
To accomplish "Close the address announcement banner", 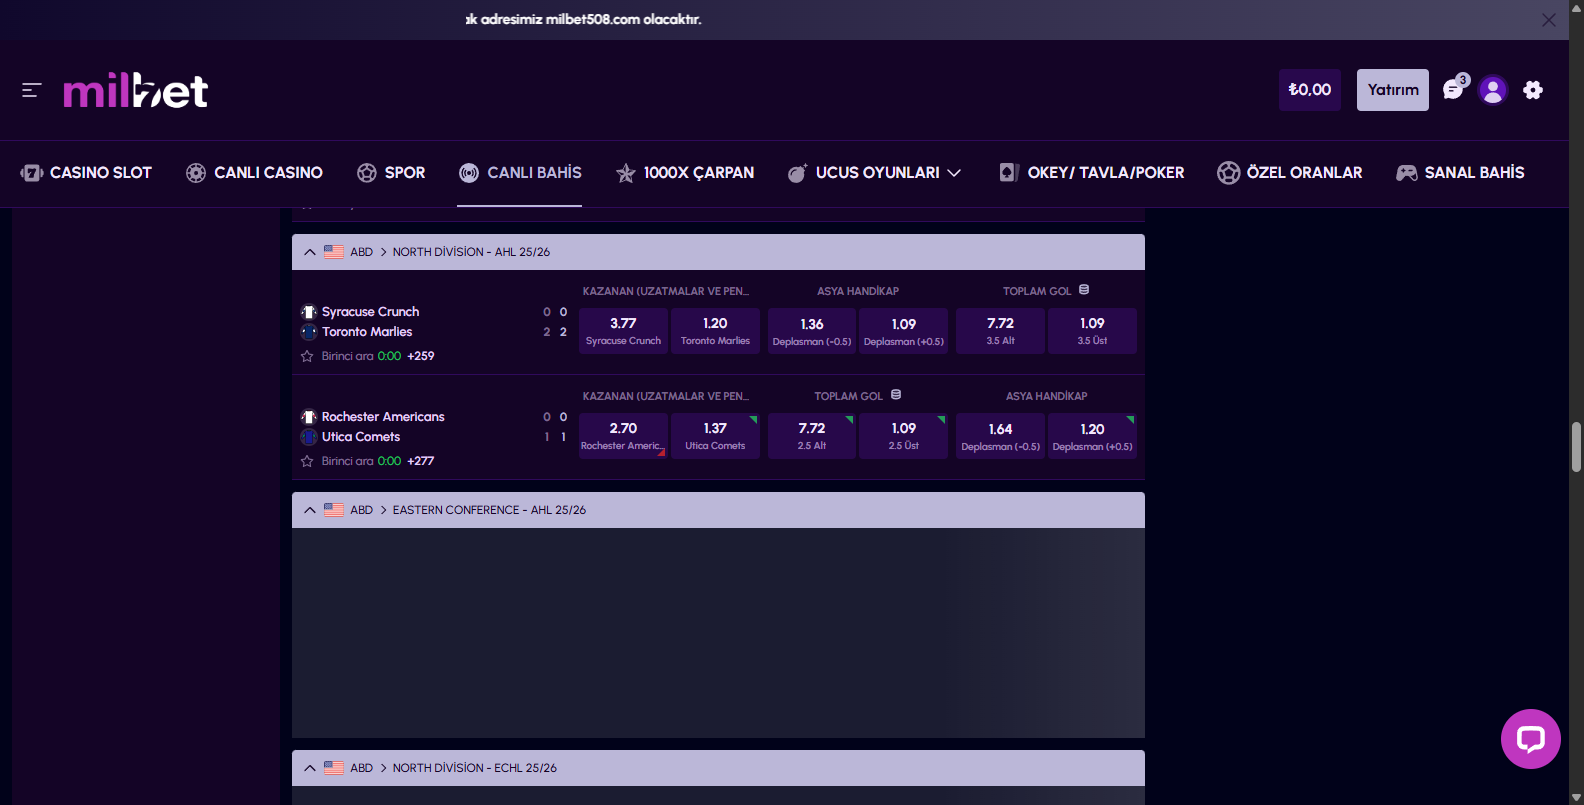I will (1549, 20).
